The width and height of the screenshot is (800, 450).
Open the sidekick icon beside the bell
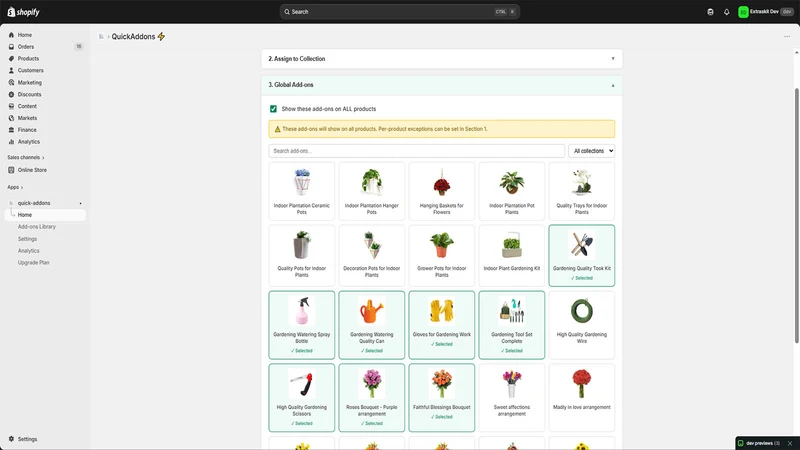pyautogui.click(x=710, y=12)
